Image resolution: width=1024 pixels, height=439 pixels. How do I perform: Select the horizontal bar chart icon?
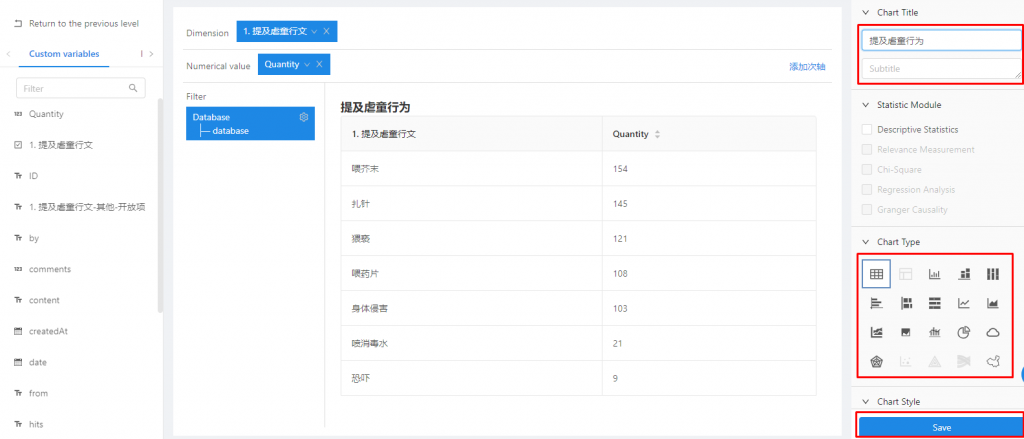pyautogui.click(x=876, y=303)
